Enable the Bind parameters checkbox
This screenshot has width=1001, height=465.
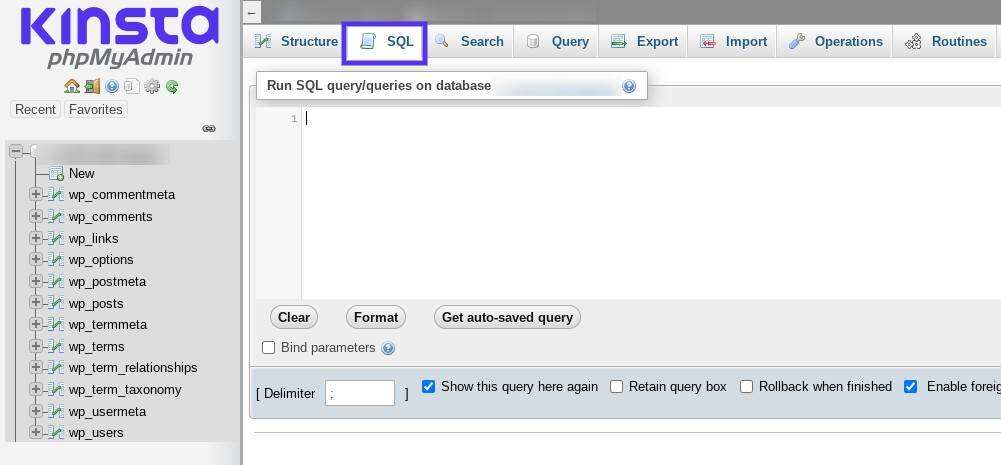pyautogui.click(x=268, y=348)
